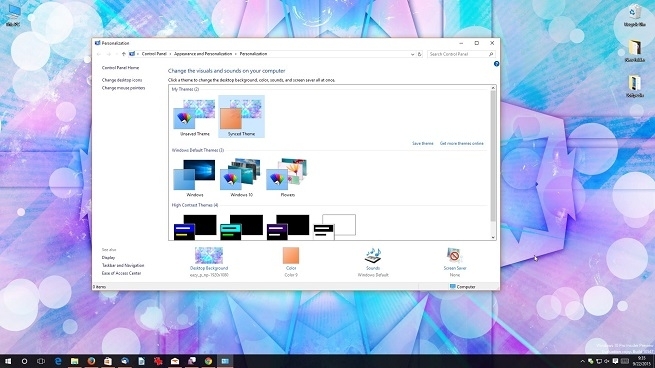Open the volume tray icon
The image size is (655, 368).
coord(607,361)
